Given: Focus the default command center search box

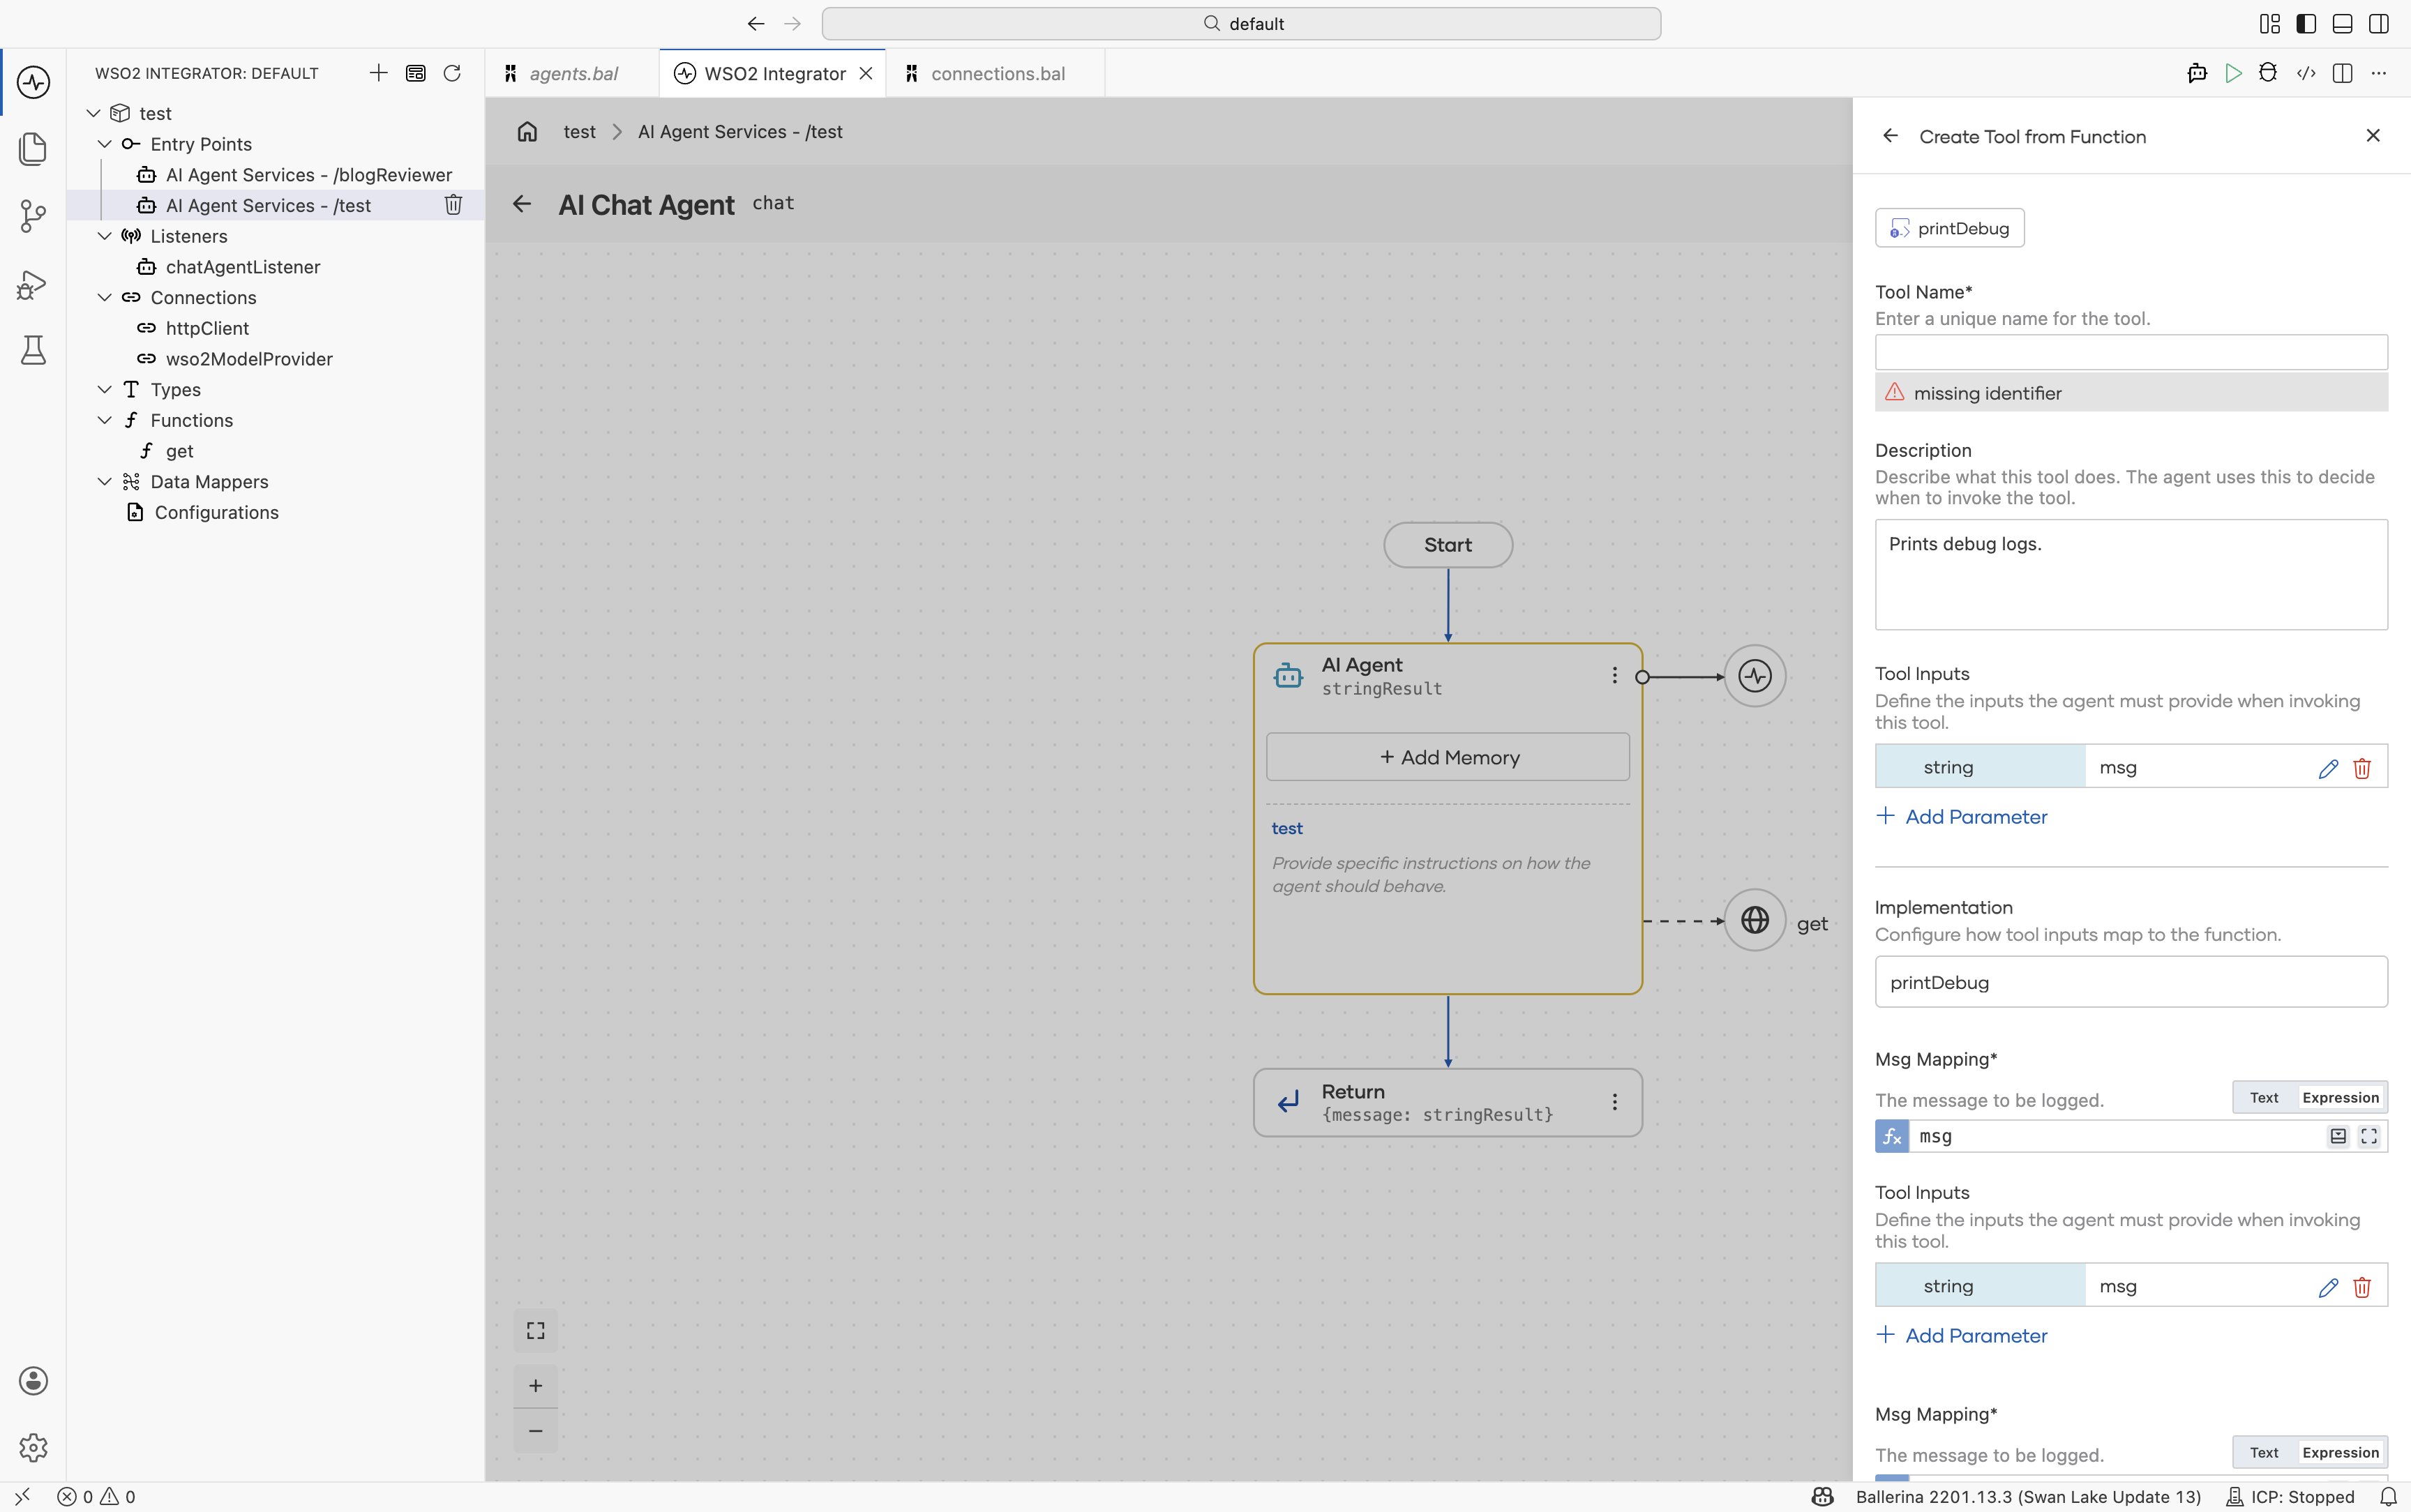Looking at the screenshot, I should click(x=1241, y=24).
